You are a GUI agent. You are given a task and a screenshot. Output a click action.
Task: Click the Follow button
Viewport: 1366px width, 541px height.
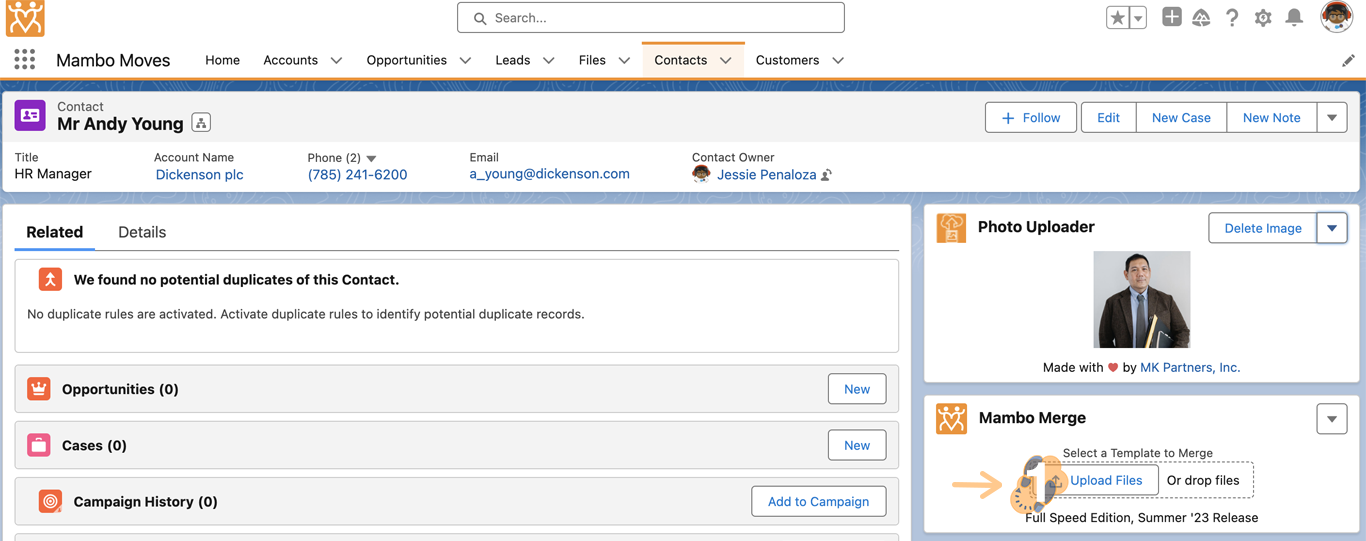click(1030, 117)
